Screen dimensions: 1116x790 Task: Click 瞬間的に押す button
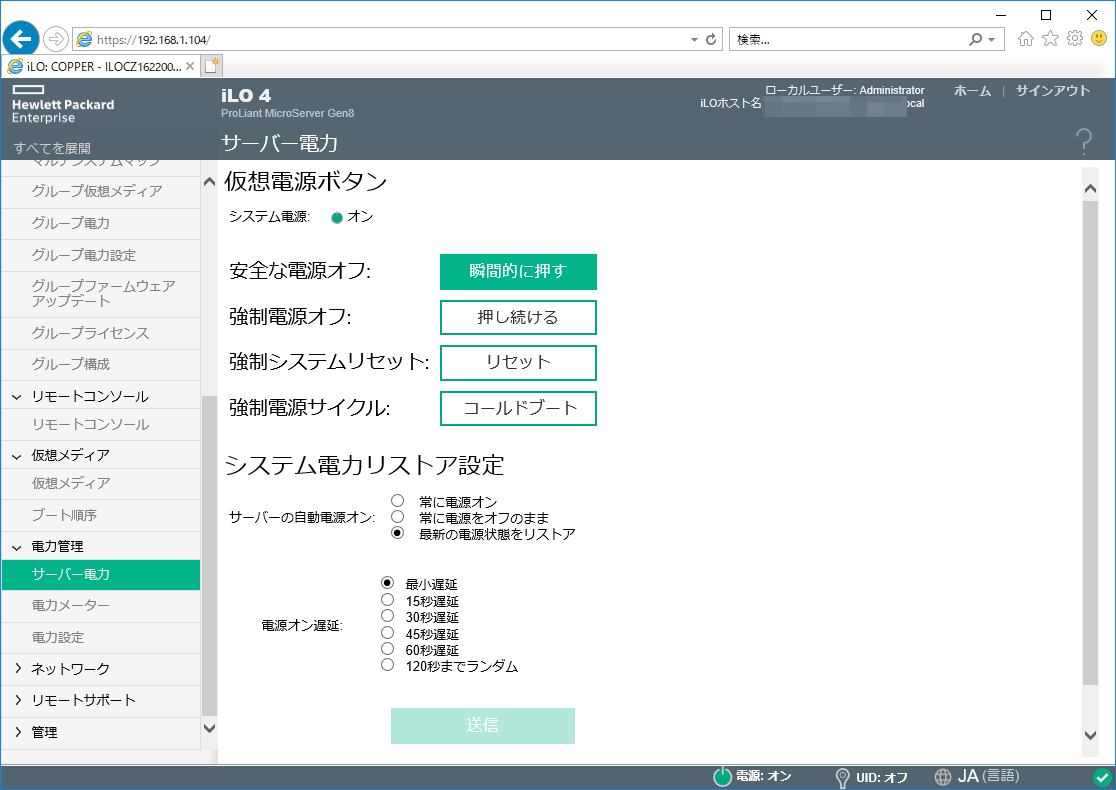pos(518,272)
